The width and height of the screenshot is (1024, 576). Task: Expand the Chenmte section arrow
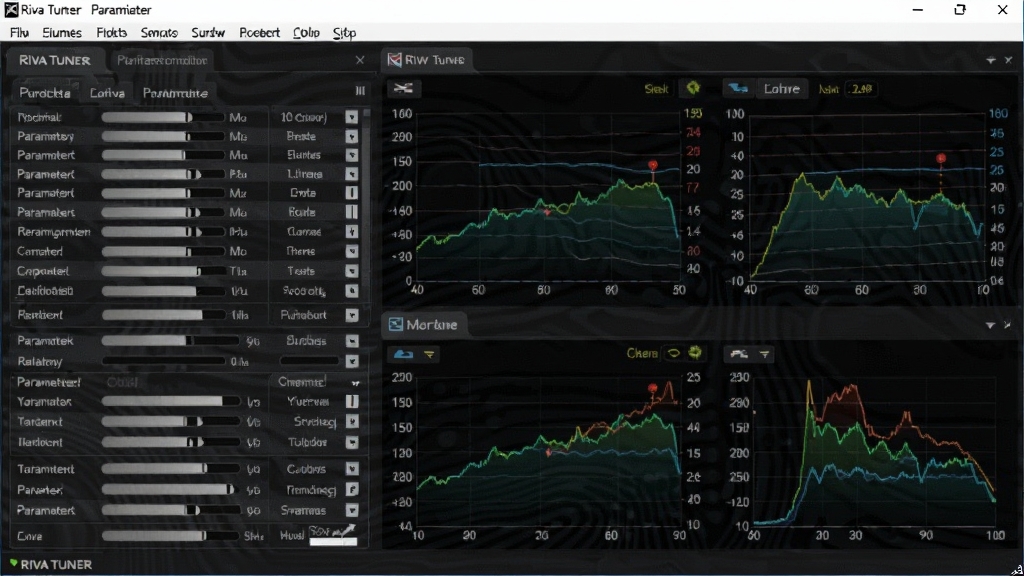355,383
